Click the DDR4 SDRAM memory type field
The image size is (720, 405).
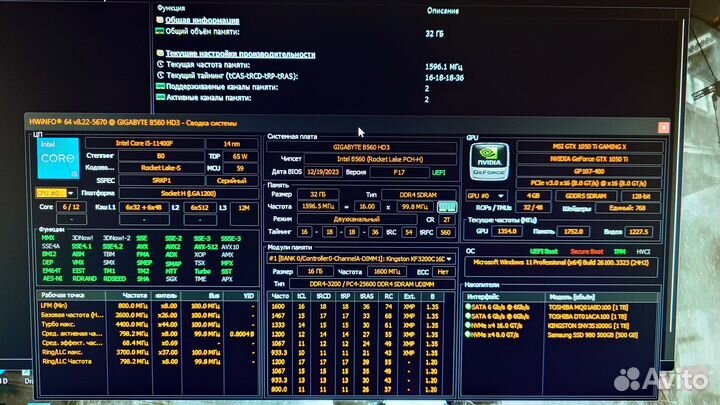(x=418, y=195)
